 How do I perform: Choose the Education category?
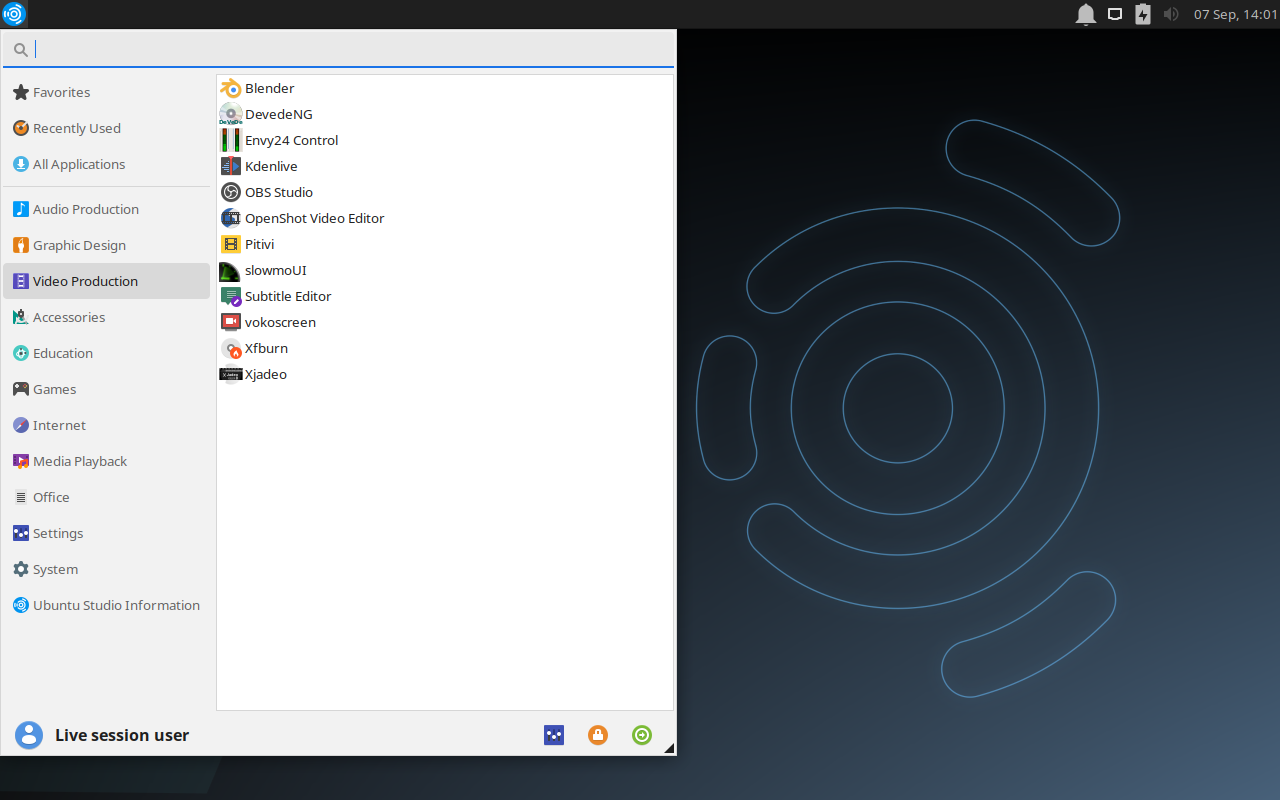107,353
